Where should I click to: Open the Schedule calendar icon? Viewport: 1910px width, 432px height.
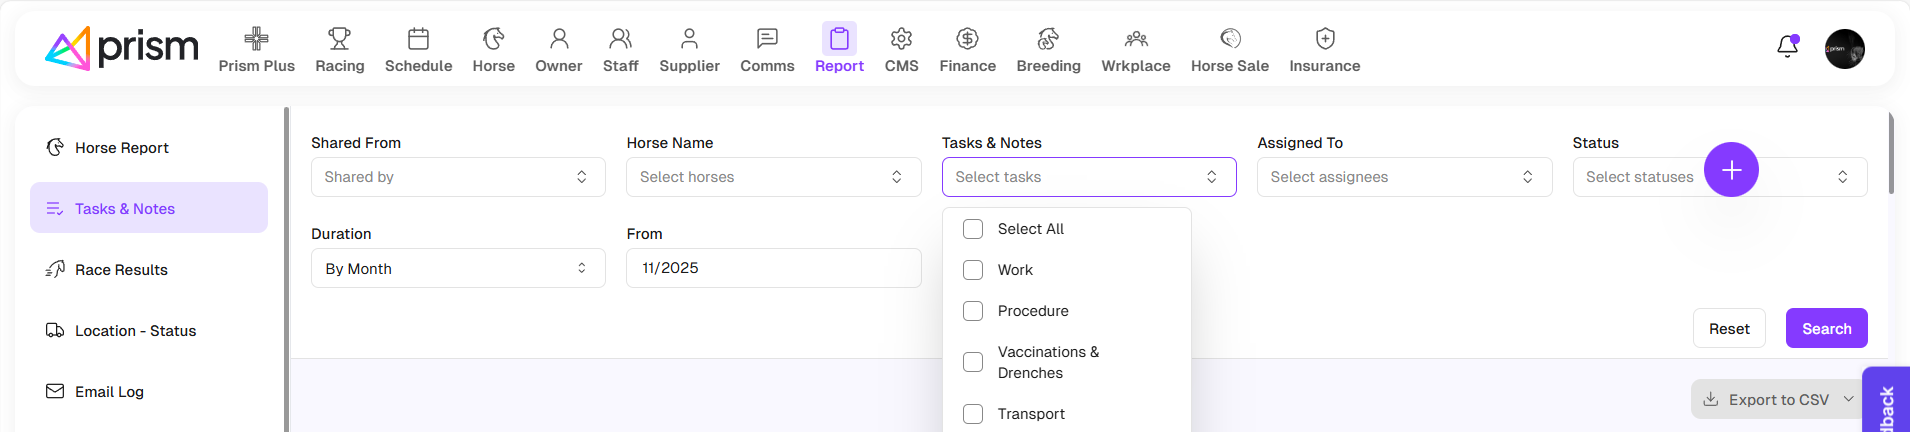418,40
